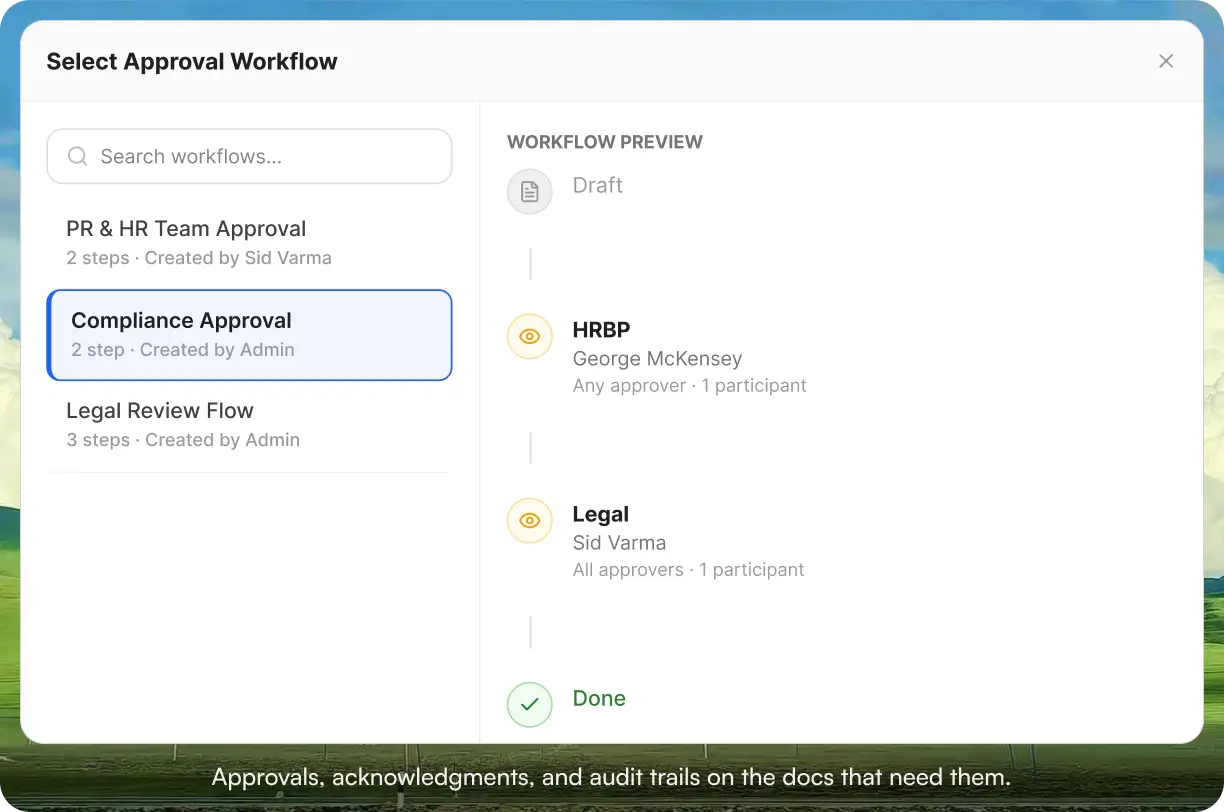This screenshot has height=812, width=1224.
Task: Click the HRBP step title
Action: pyautogui.click(x=601, y=330)
